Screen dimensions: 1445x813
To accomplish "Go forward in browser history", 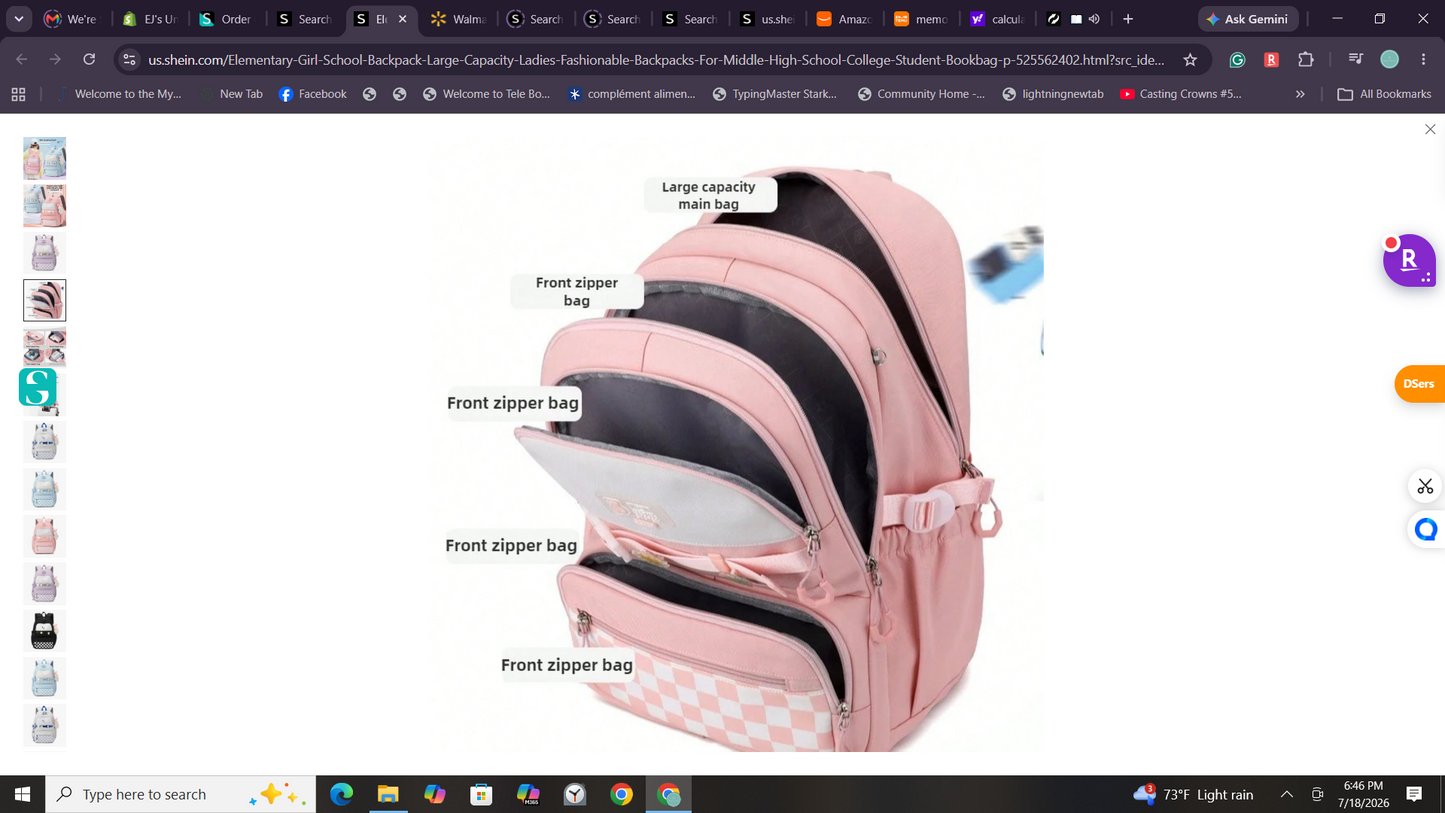I will pyautogui.click(x=56, y=60).
